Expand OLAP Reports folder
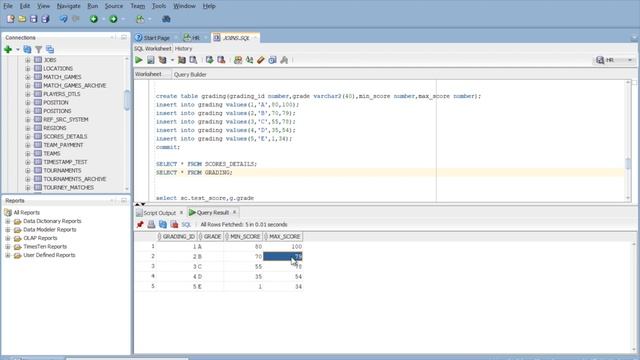This screenshot has width=640, height=360. 8,238
